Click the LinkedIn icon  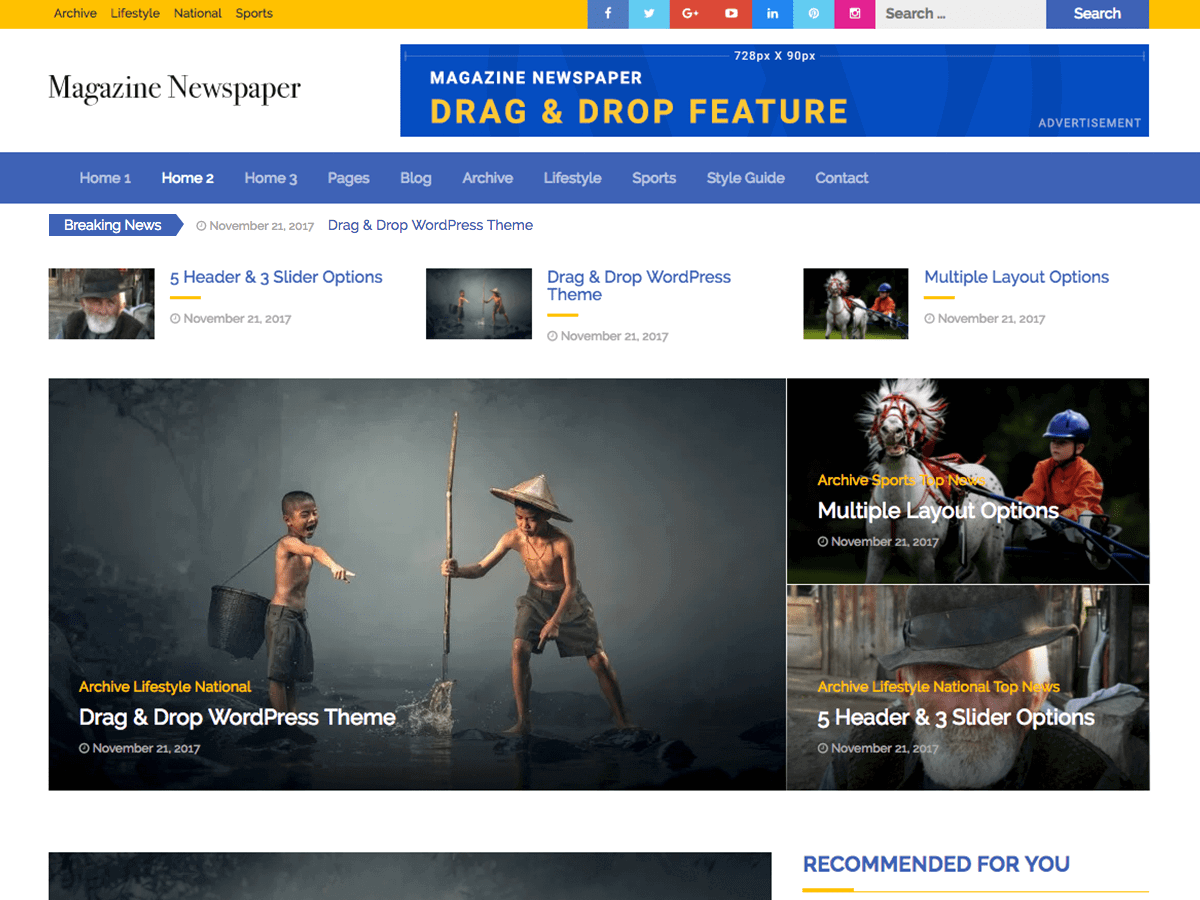point(772,14)
